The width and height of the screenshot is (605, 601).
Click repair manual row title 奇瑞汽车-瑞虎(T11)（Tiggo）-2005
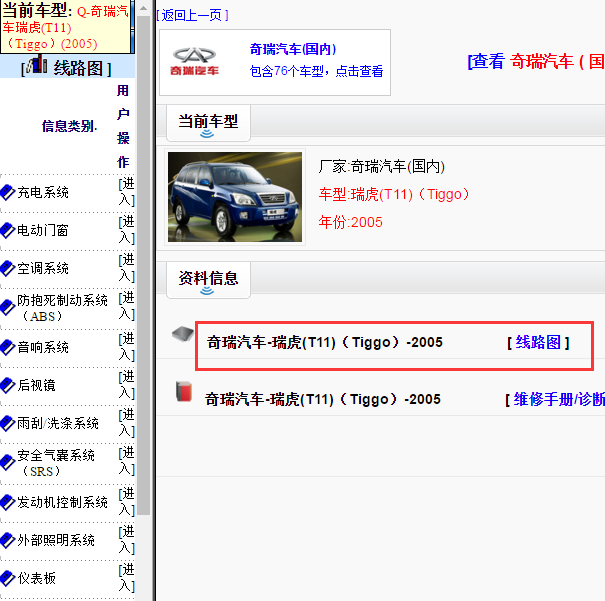coord(323,399)
